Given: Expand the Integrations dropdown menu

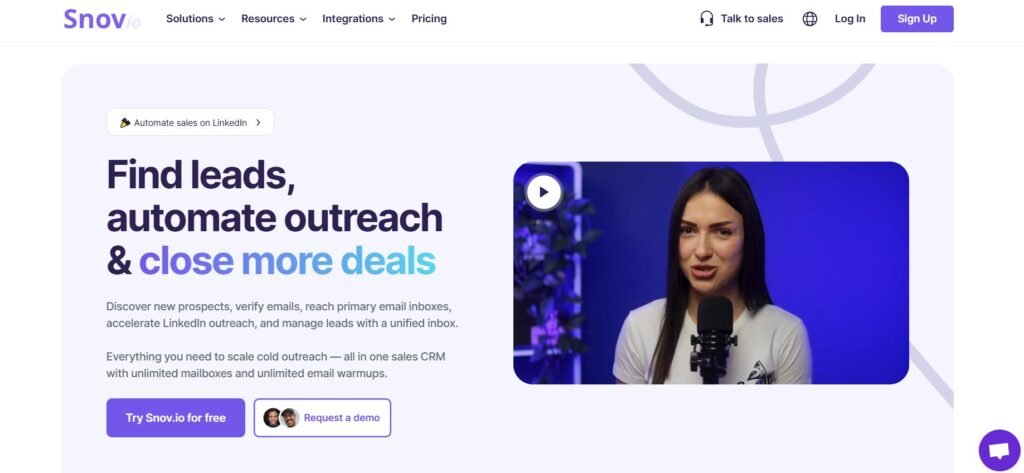Looking at the screenshot, I should pyautogui.click(x=359, y=19).
